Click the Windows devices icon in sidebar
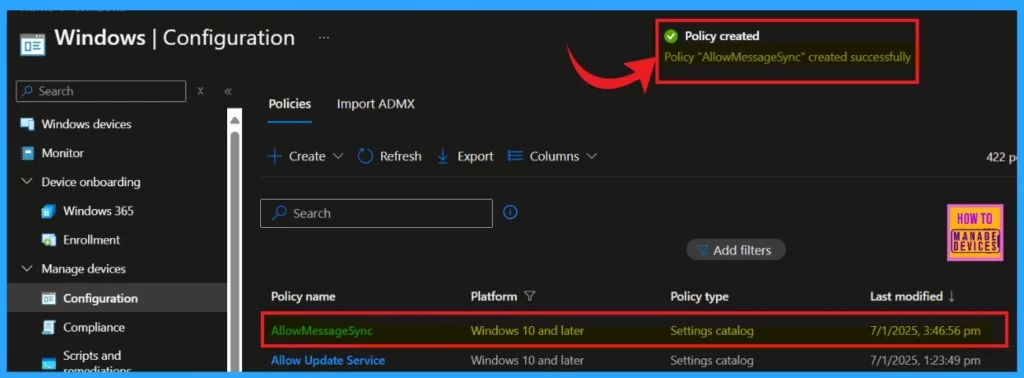Screen dimensions: 1024x378 click(x=27, y=124)
